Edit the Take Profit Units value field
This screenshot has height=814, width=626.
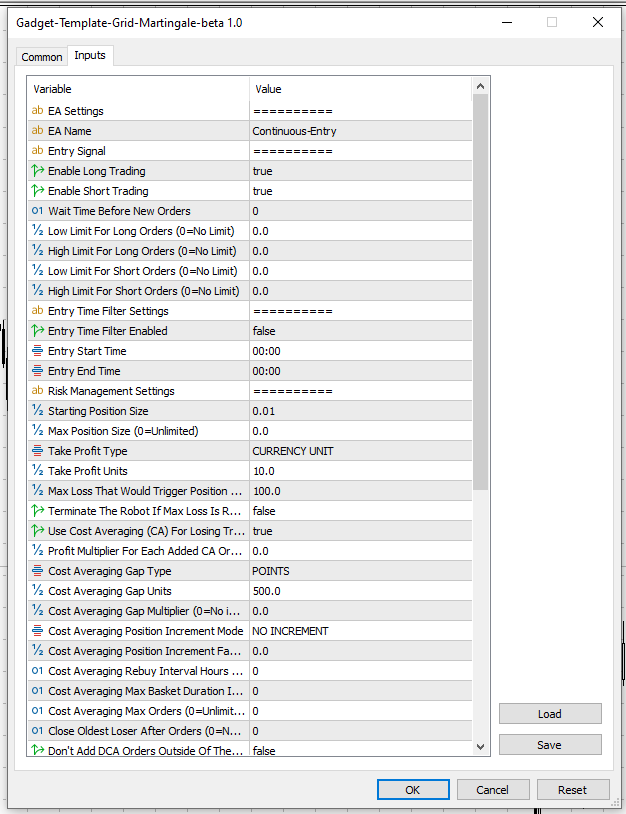point(360,471)
